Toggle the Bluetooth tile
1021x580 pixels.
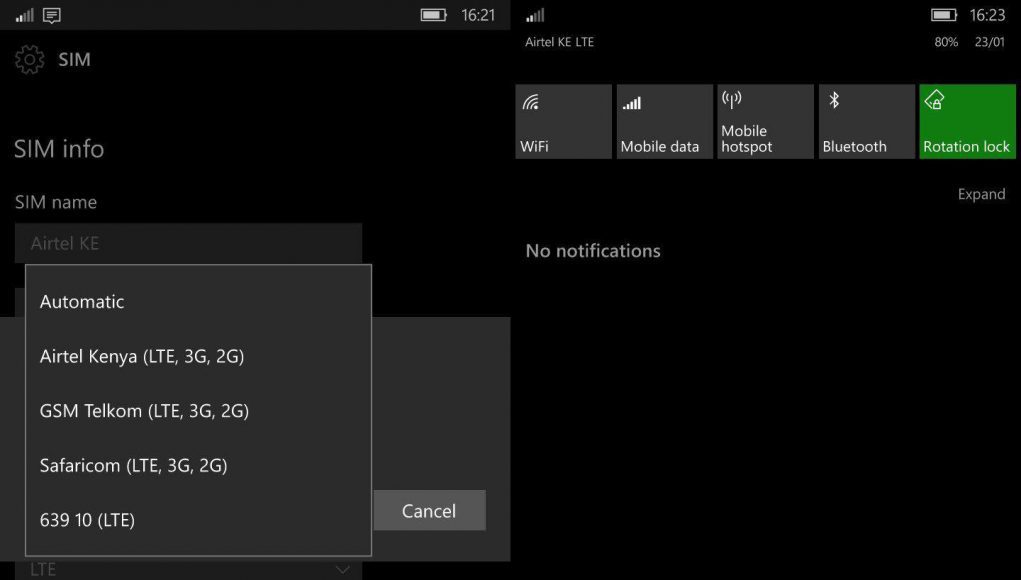(867, 121)
